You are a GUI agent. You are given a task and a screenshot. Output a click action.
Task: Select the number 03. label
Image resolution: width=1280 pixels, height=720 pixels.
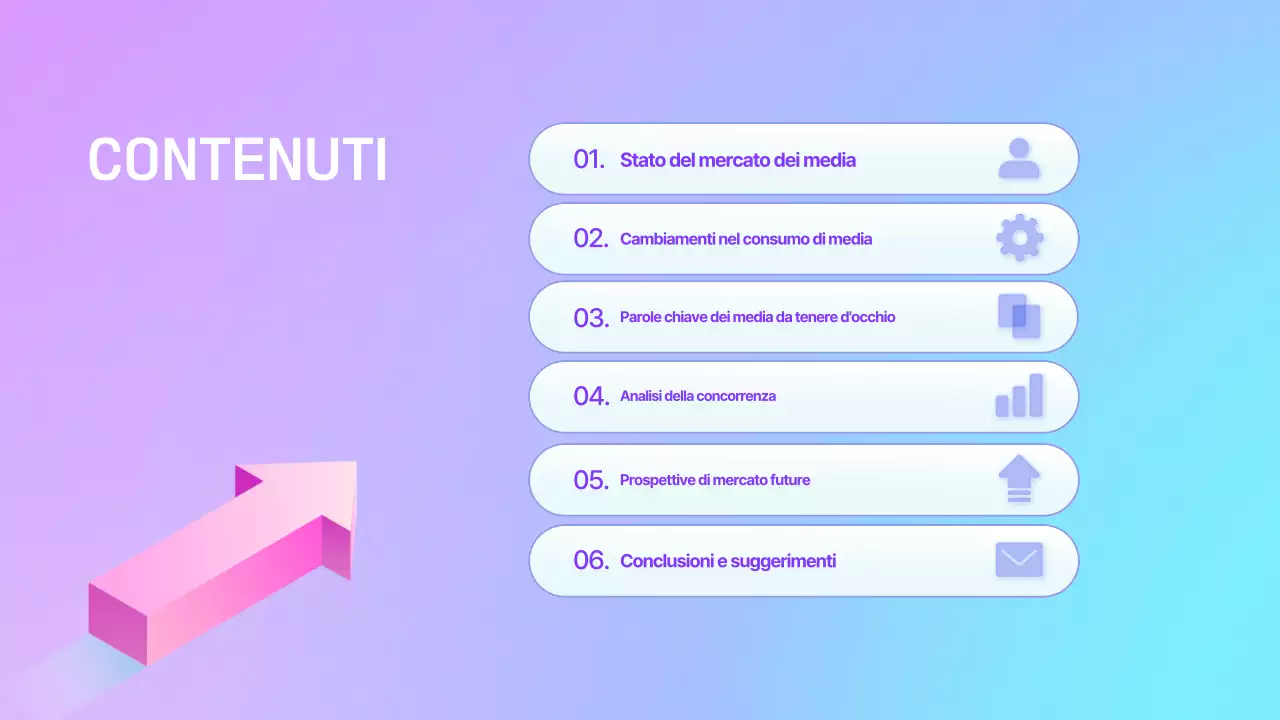click(x=591, y=318)
